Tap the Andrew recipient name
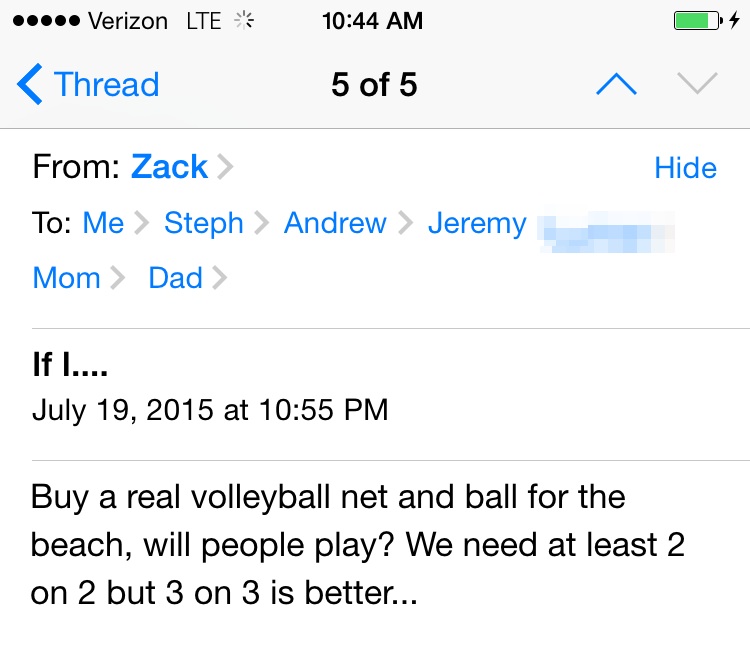 (x=335, y=223)
